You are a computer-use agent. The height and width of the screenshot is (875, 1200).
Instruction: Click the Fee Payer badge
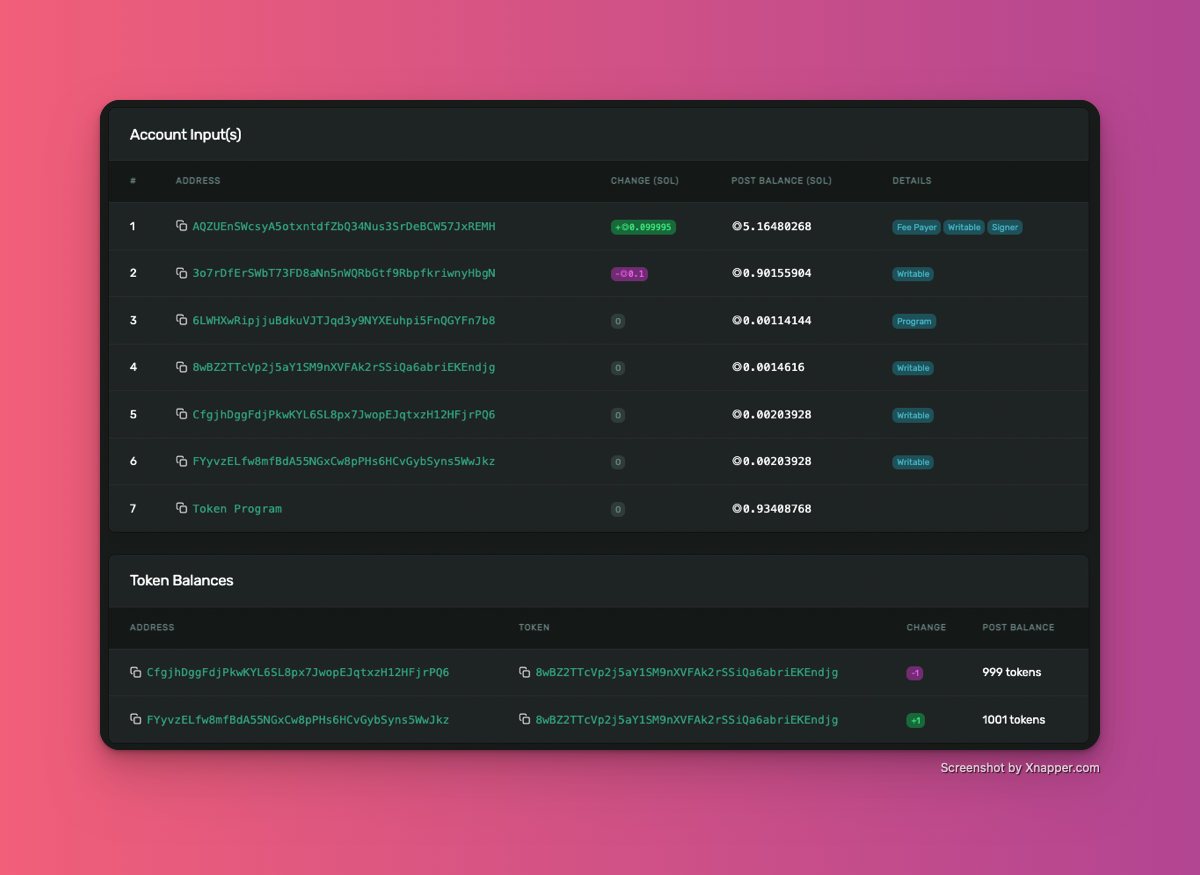[917, 227]
